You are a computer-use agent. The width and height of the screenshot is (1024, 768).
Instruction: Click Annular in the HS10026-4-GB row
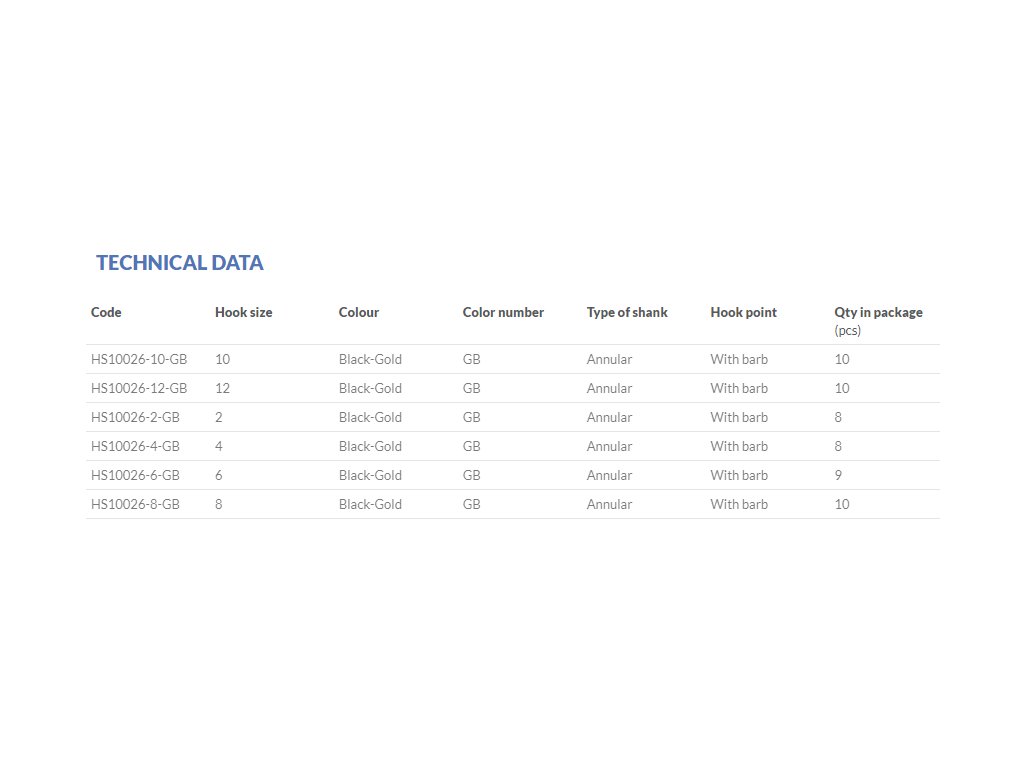[609, 446]
